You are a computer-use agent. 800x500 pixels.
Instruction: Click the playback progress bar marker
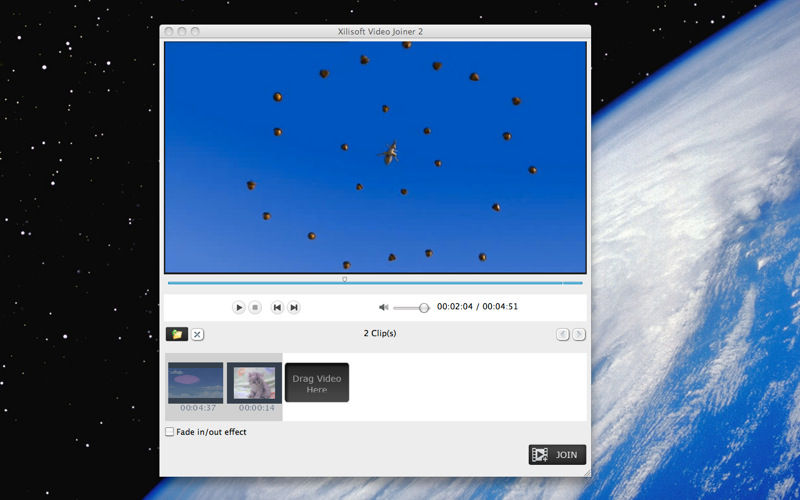point(344,280)
